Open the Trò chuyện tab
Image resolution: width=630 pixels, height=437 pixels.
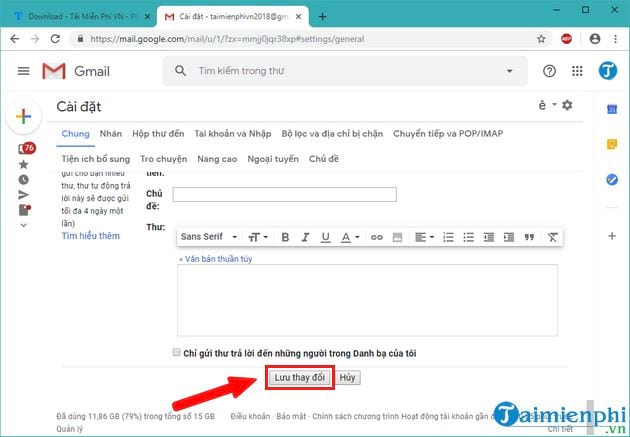click(164, 159)
